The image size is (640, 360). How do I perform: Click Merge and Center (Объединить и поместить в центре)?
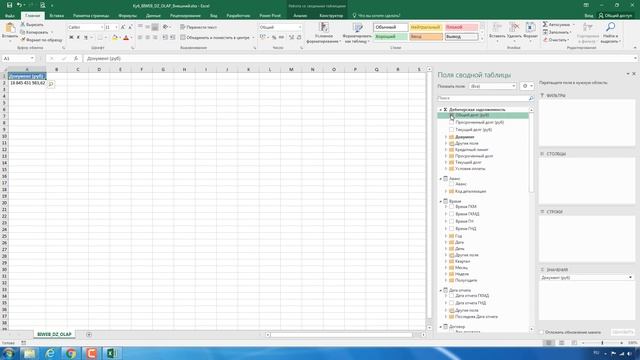point(215,38)
